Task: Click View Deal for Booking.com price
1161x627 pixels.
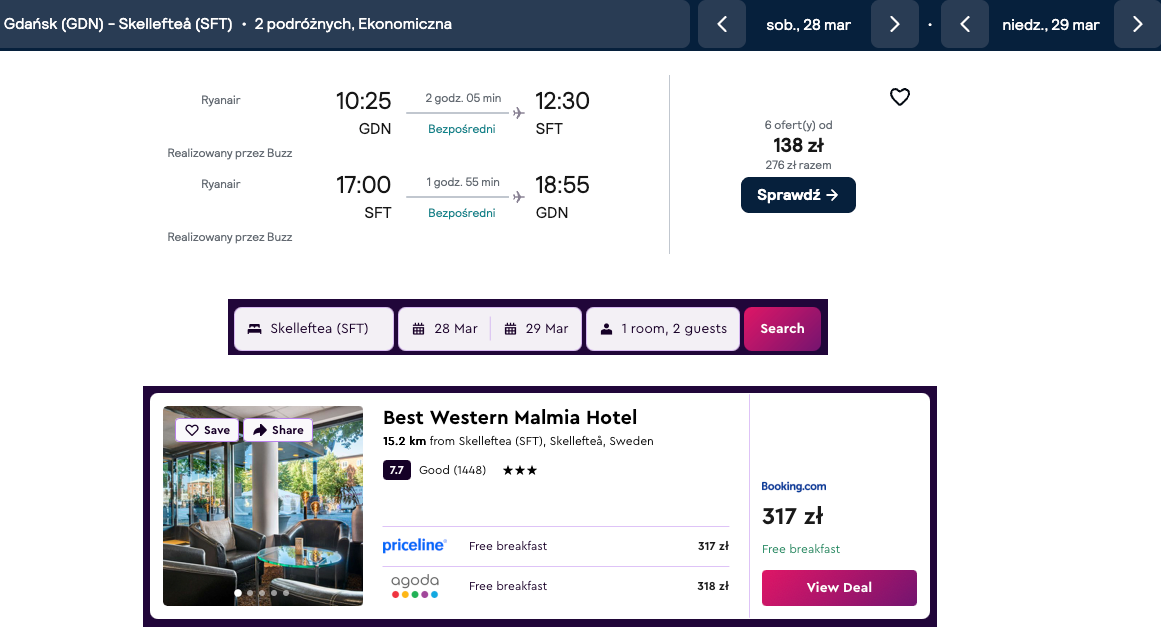Action: tap(839, 588)
